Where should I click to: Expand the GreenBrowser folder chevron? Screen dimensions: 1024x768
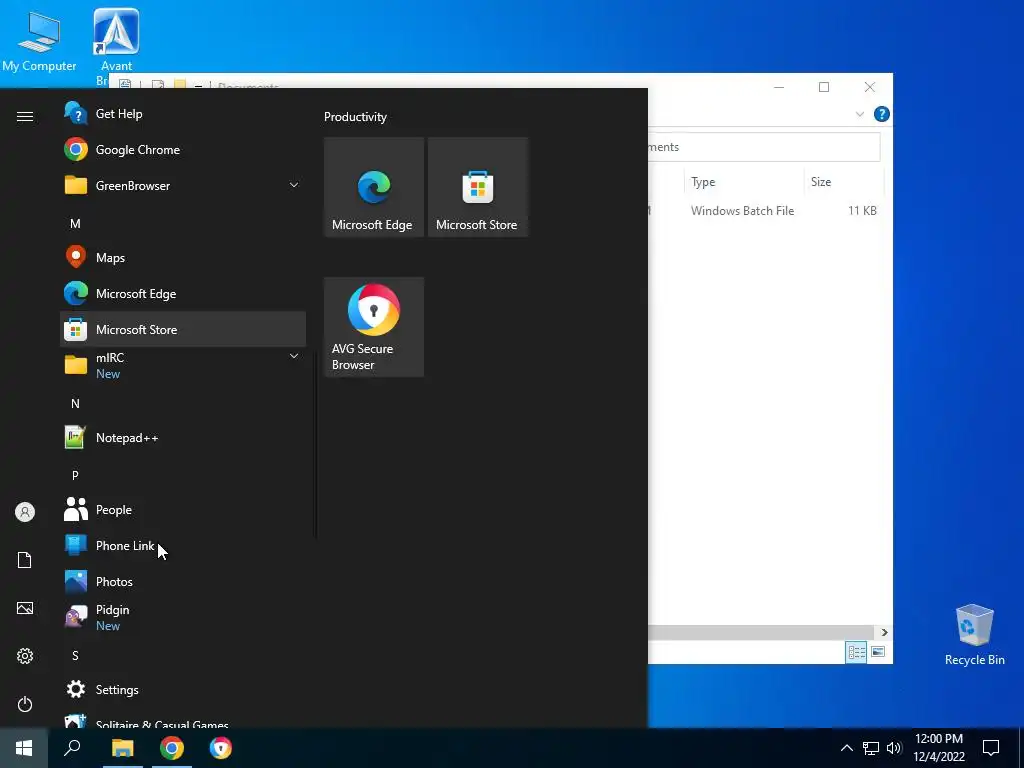[x=294, y=185]
